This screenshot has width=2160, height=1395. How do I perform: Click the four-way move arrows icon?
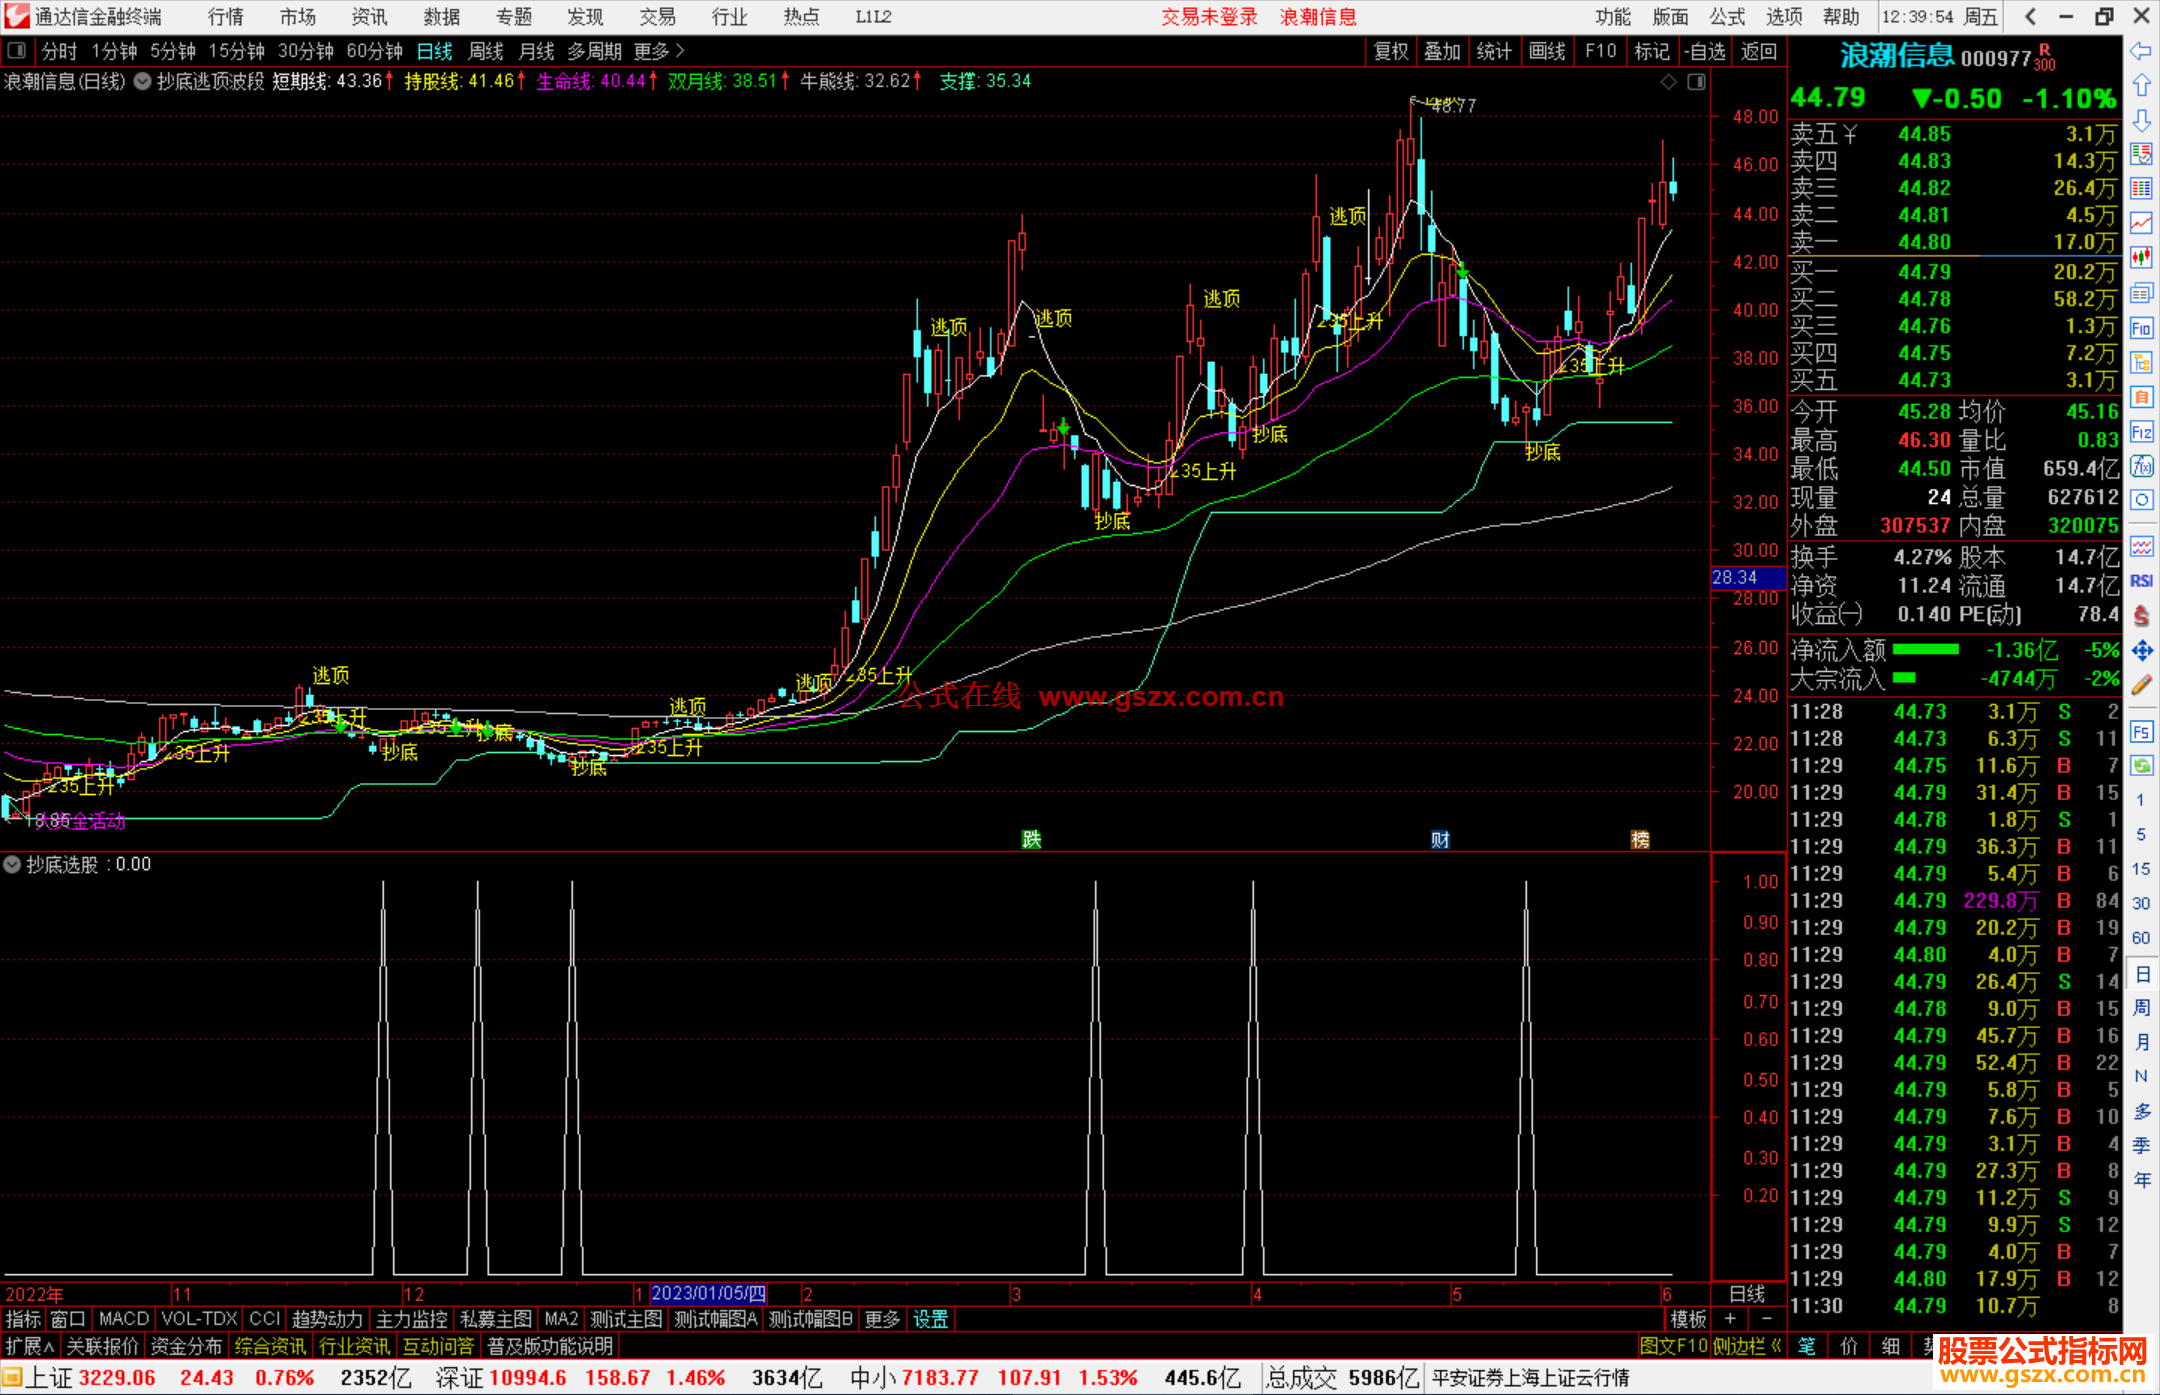coord(2141,651)
